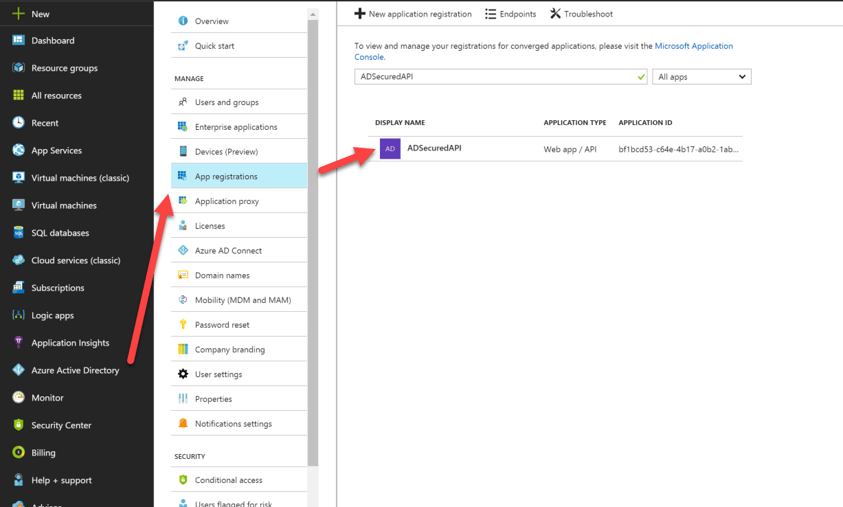
Task: Select Notifications settings menu item
Action: [x=239, y=423]
